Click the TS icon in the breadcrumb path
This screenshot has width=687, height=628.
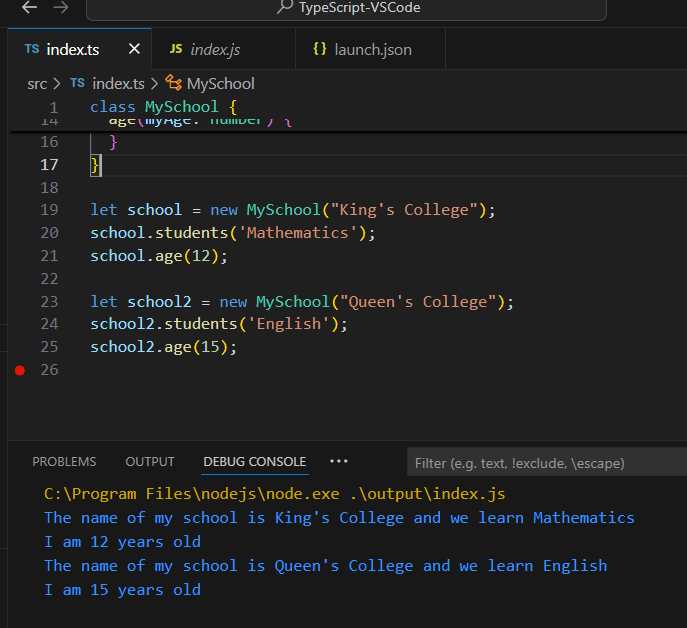(77, 83)
